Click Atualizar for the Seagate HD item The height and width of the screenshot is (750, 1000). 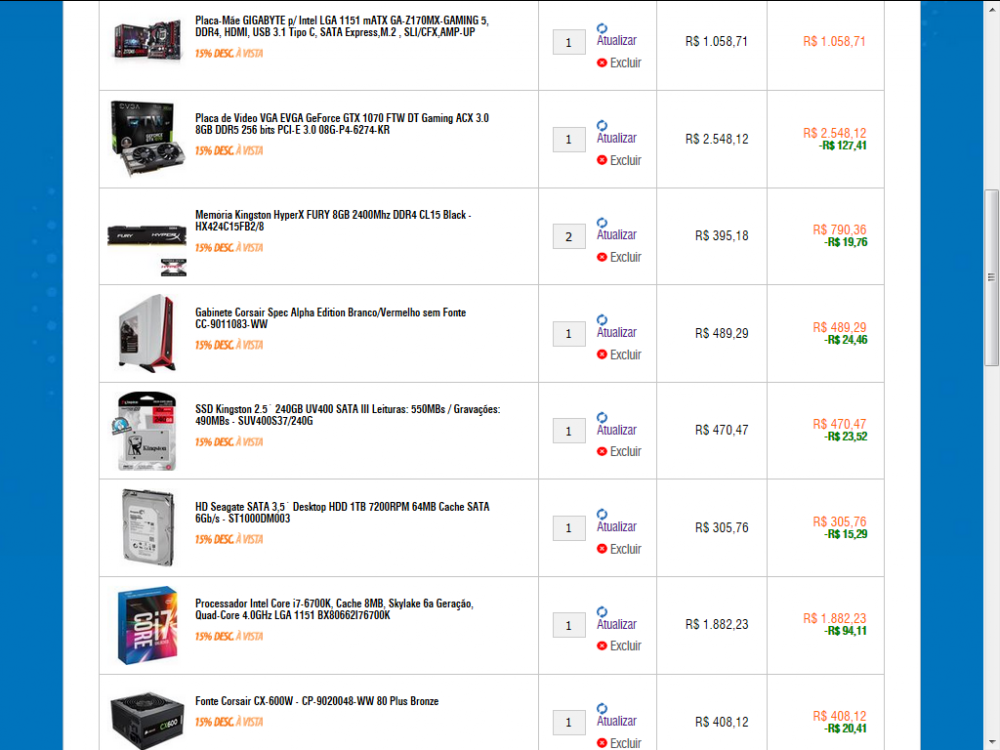(616, 526)
